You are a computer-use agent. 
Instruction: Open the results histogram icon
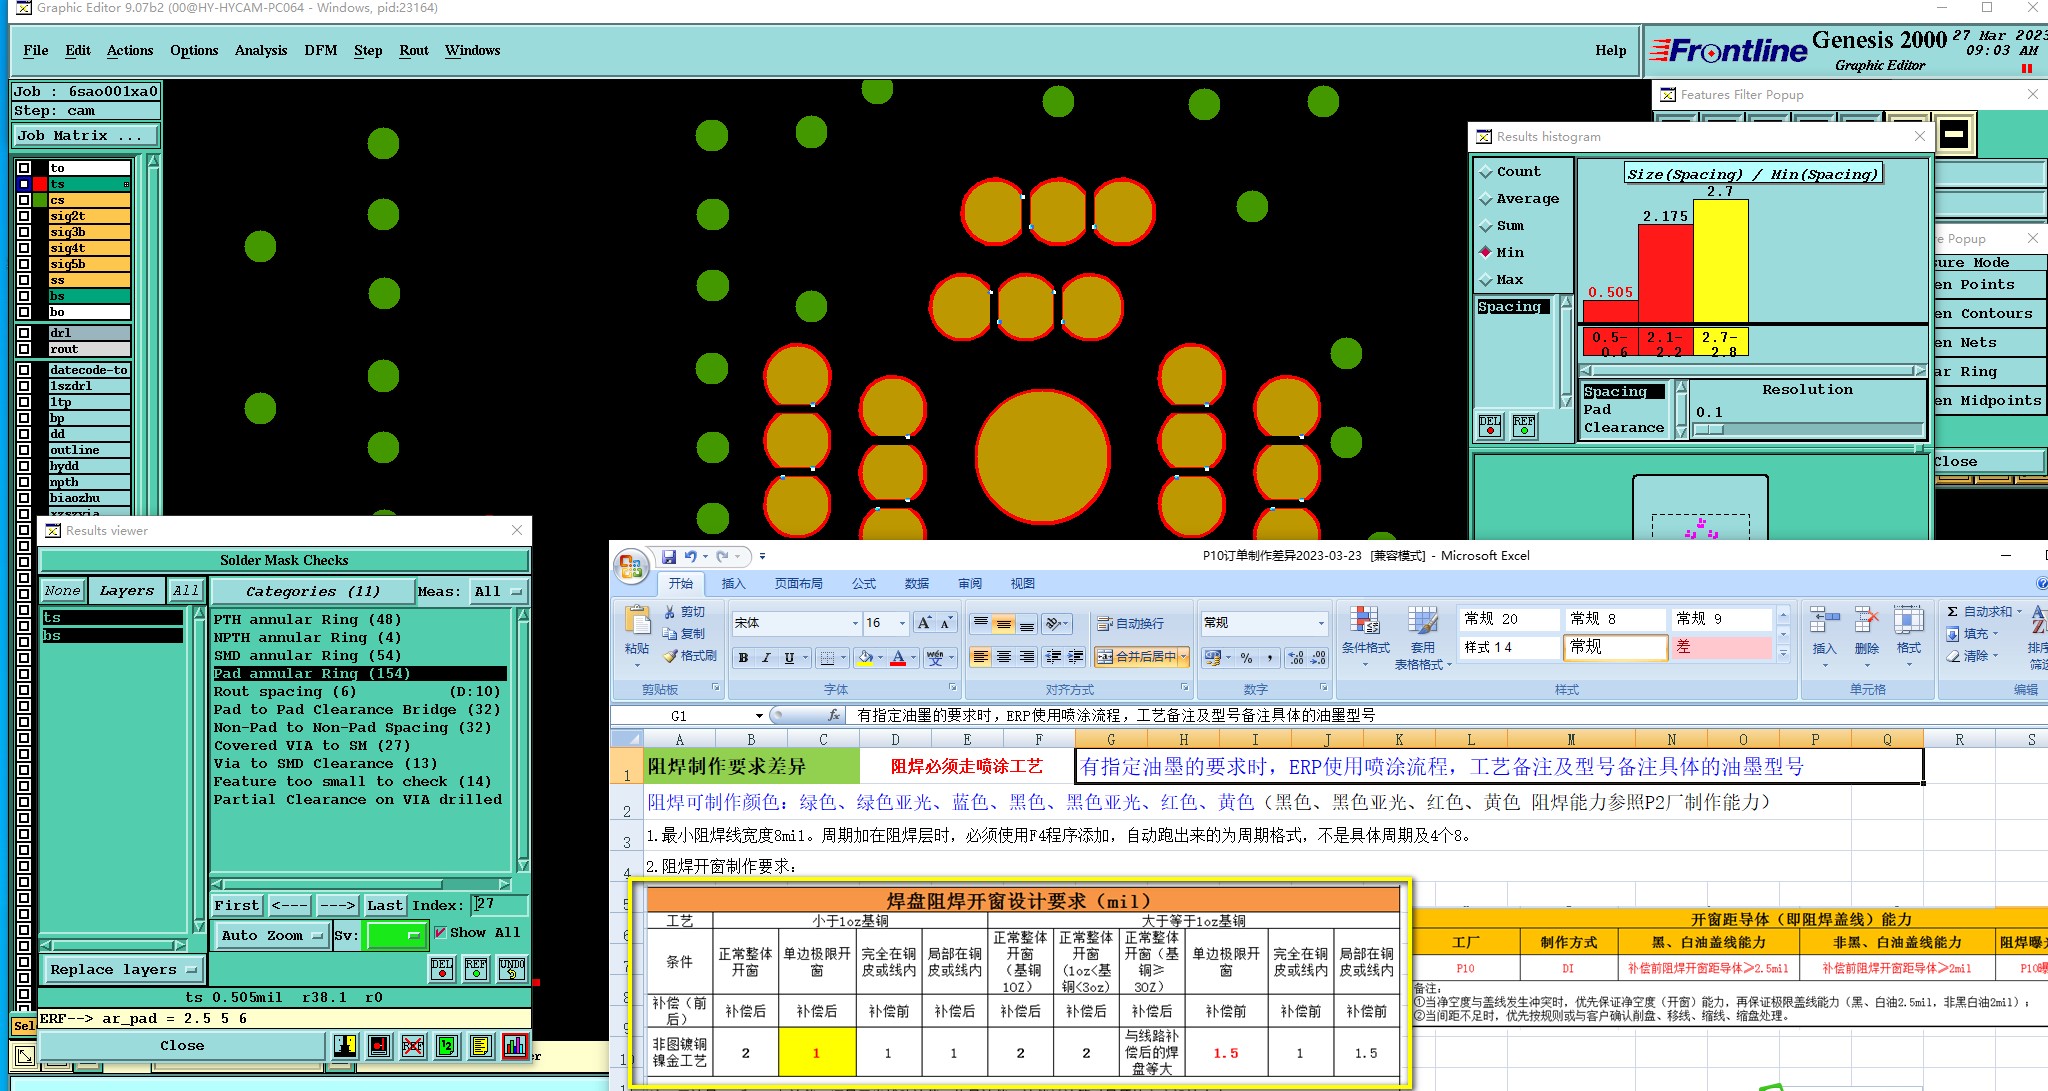coord(515,1046)
